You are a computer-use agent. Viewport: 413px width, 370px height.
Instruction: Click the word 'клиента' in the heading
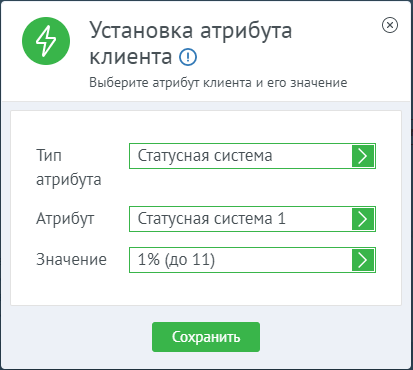point(131,57)
